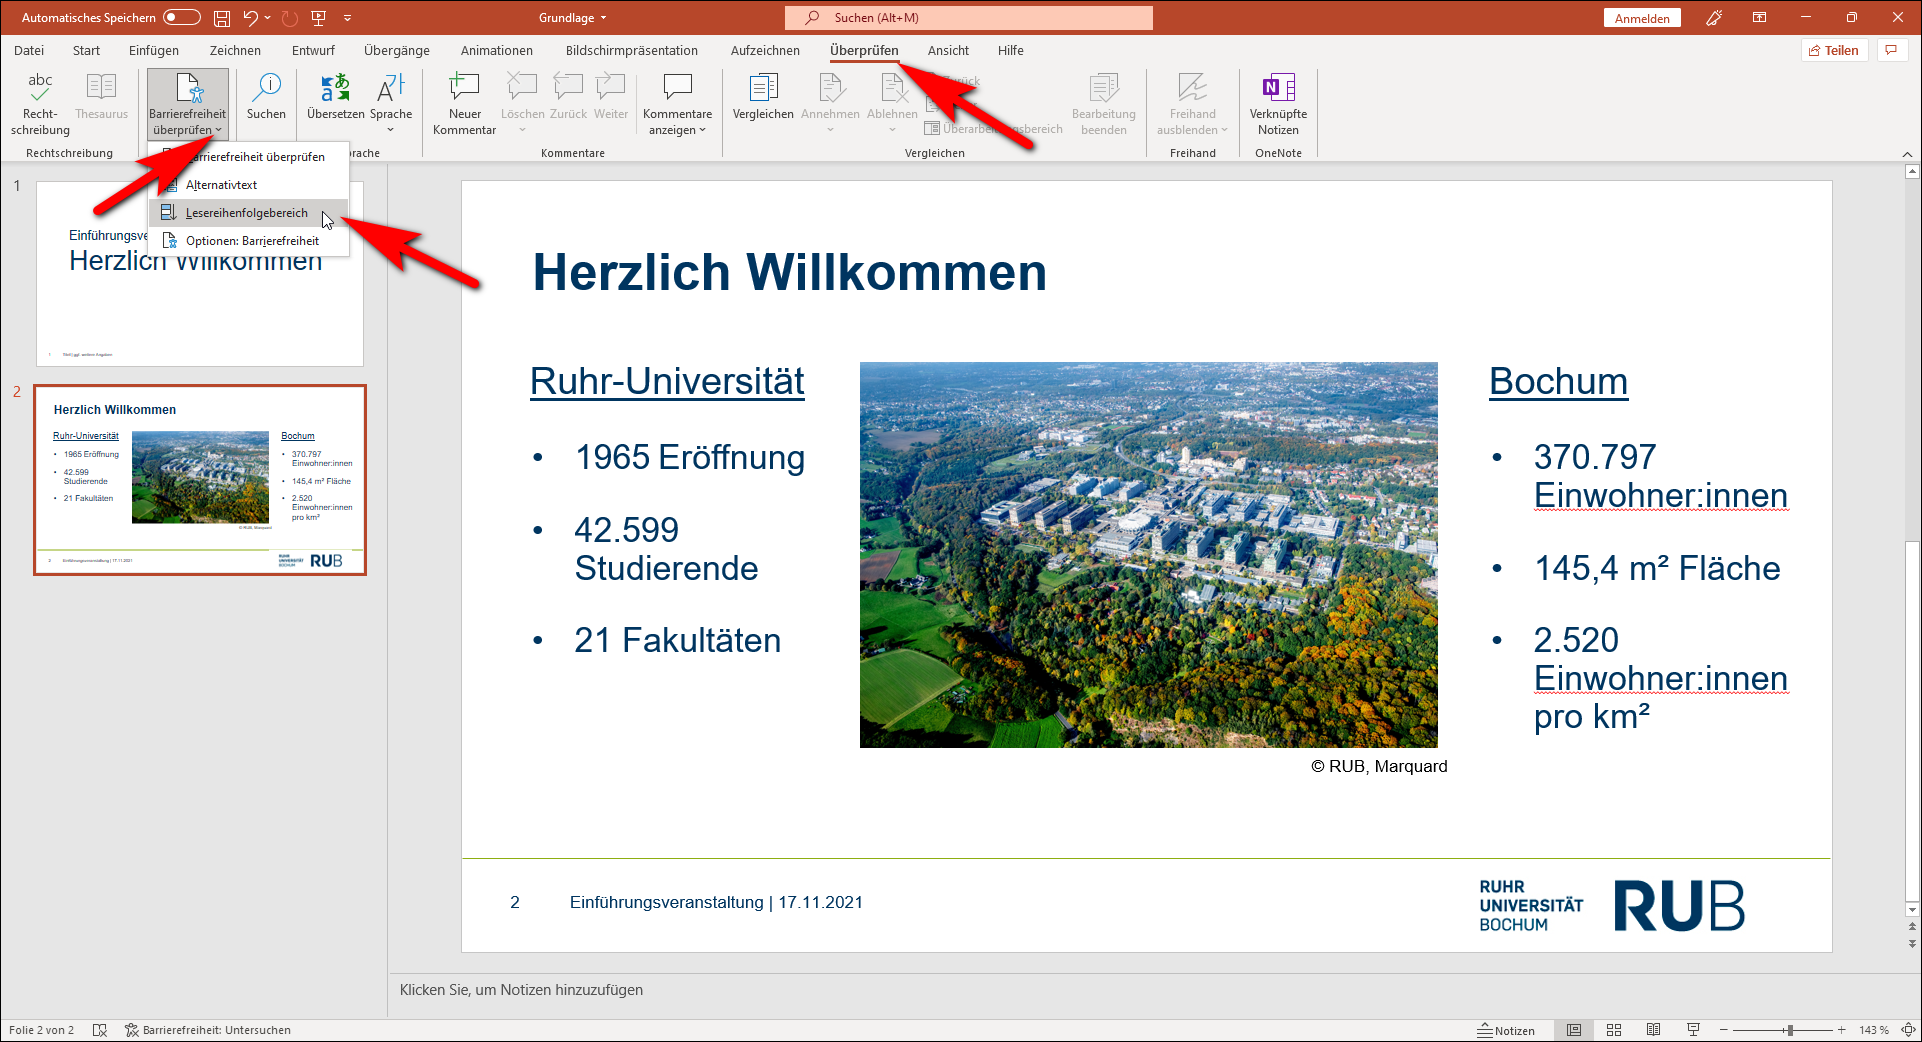Toggle Automatisches Speichern switch

[x=182, y=18]
